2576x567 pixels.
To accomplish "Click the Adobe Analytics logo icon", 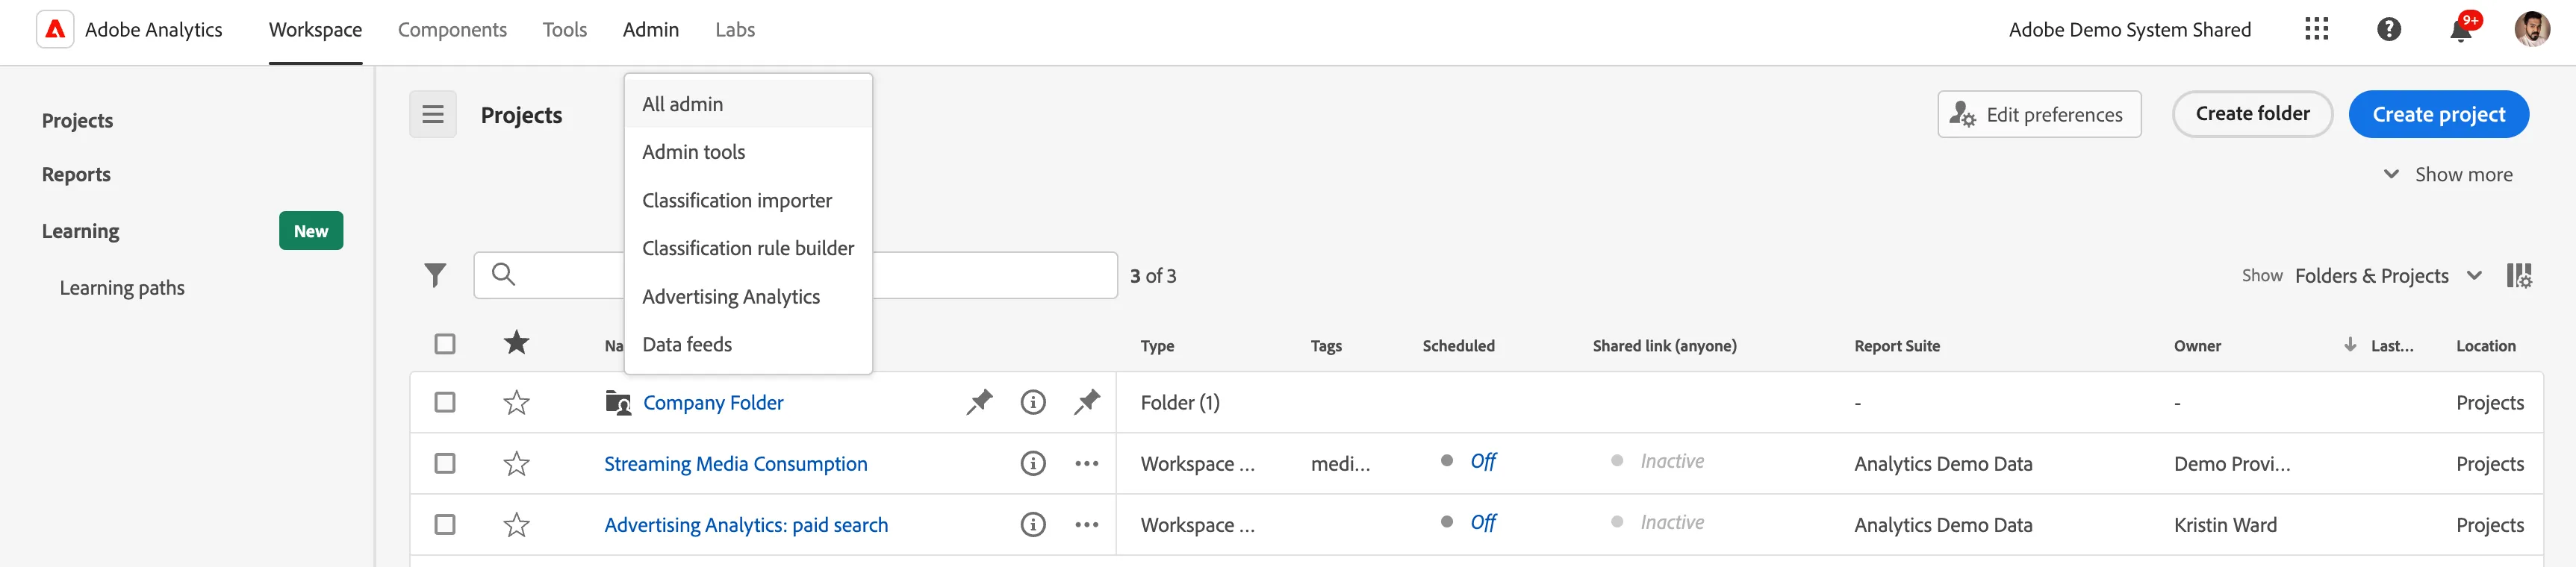I will click(x=55, y=29).
